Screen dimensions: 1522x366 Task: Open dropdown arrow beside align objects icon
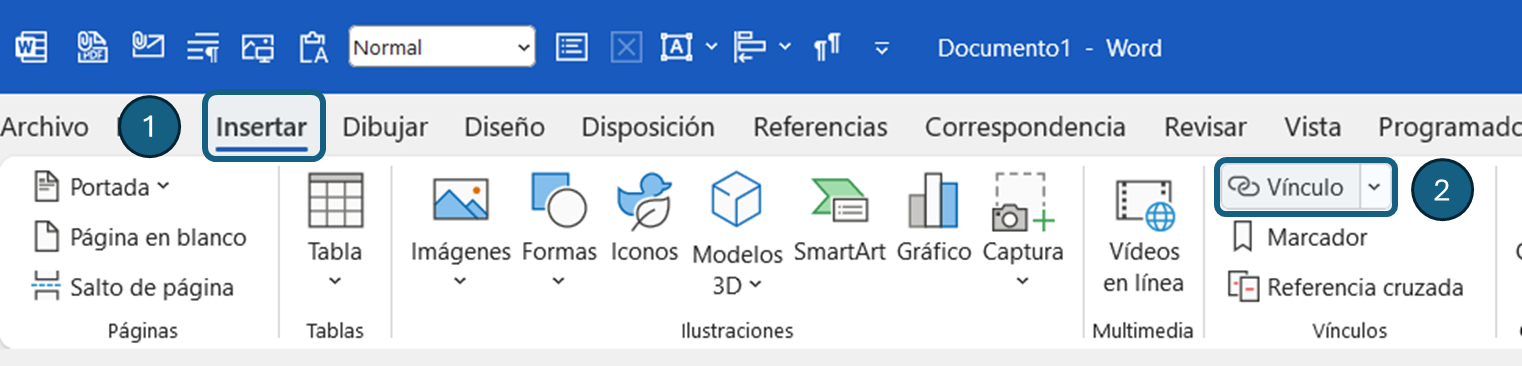[x=784, y=47]
